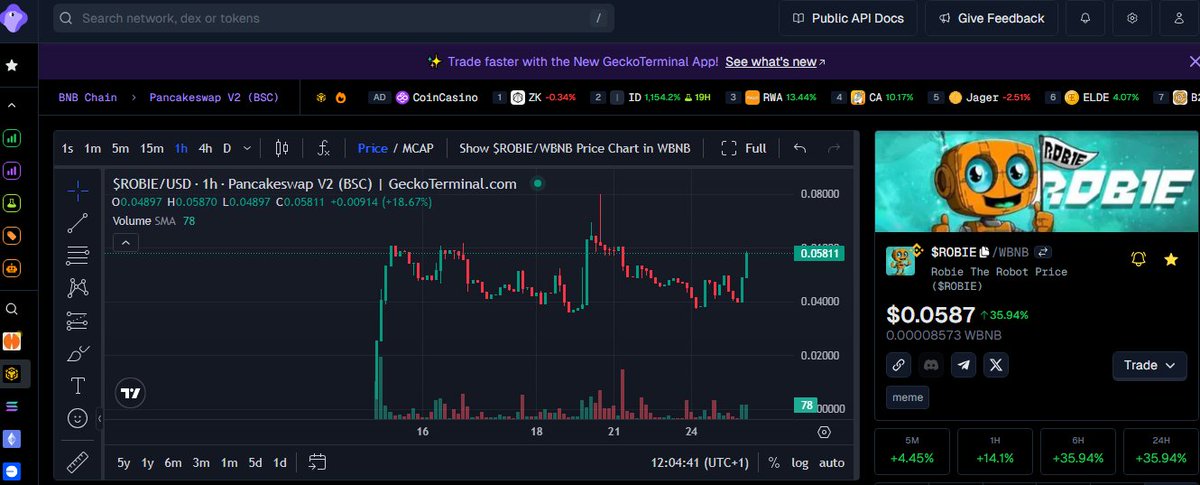Toggle log scale on chart

click(800, 462)
